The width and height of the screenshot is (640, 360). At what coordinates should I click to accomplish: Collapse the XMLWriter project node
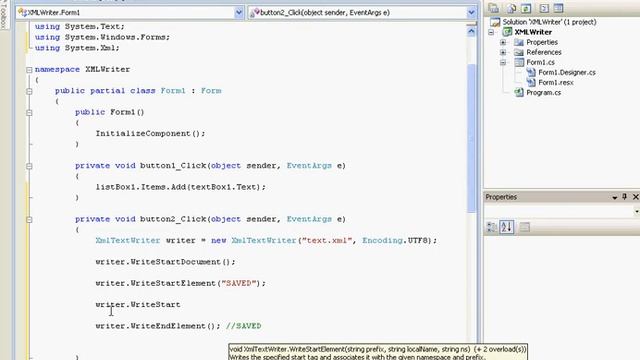tap(491, 32)
